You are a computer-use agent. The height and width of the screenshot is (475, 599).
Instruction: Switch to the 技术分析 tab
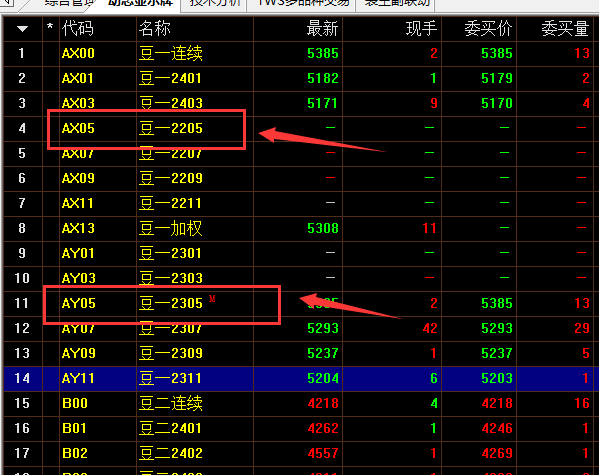click(214, 3)
